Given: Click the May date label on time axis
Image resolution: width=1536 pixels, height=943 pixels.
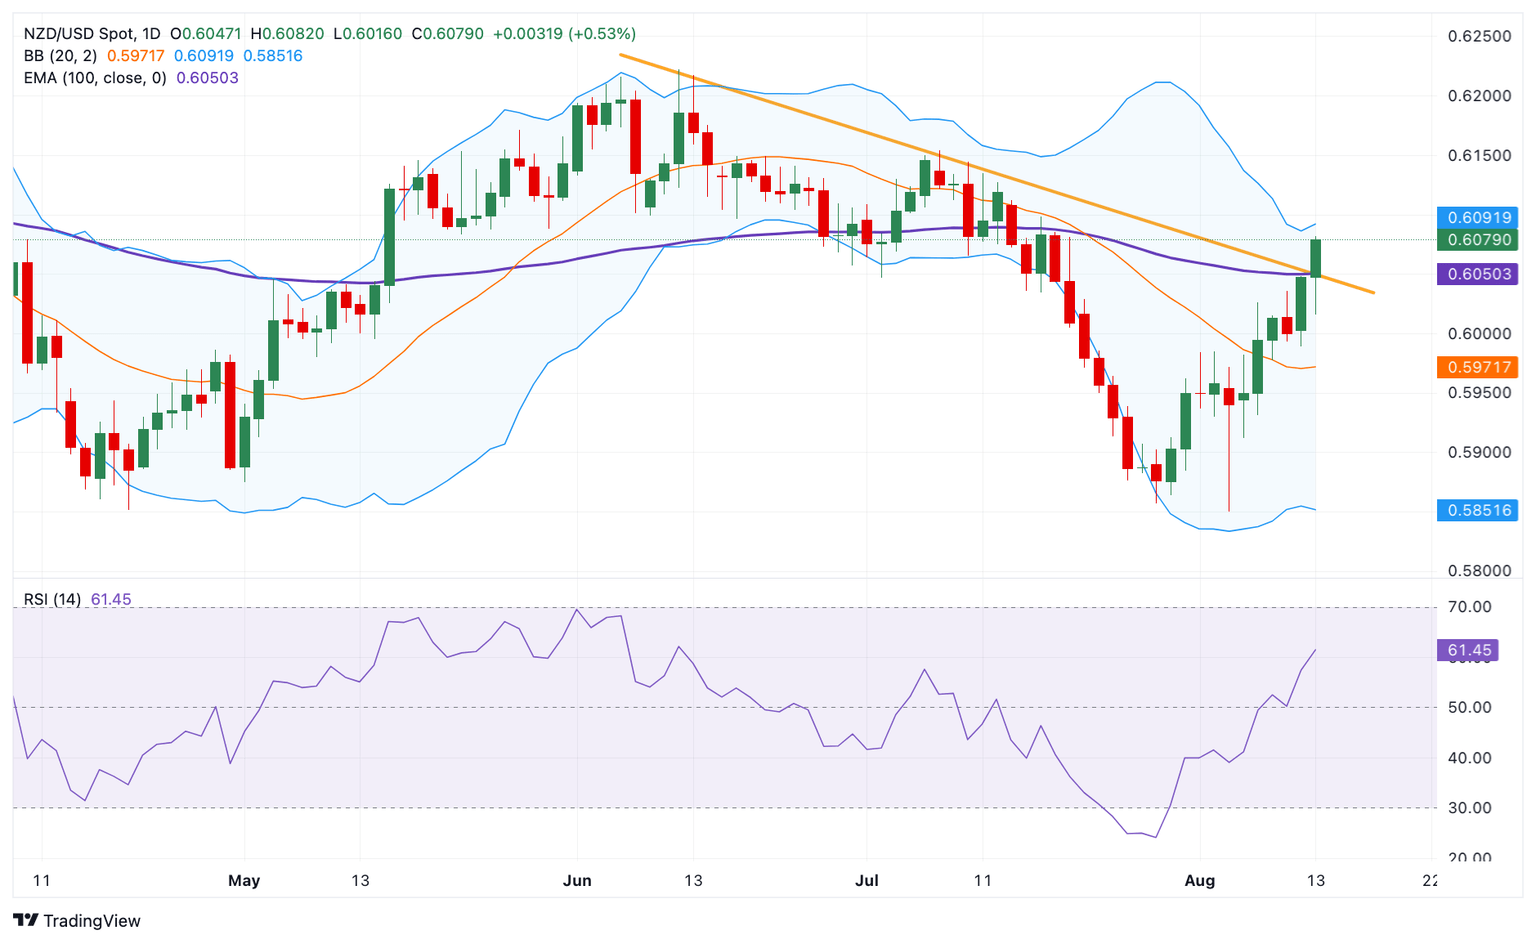Looking at the screenshot, I should pos(244,881).
